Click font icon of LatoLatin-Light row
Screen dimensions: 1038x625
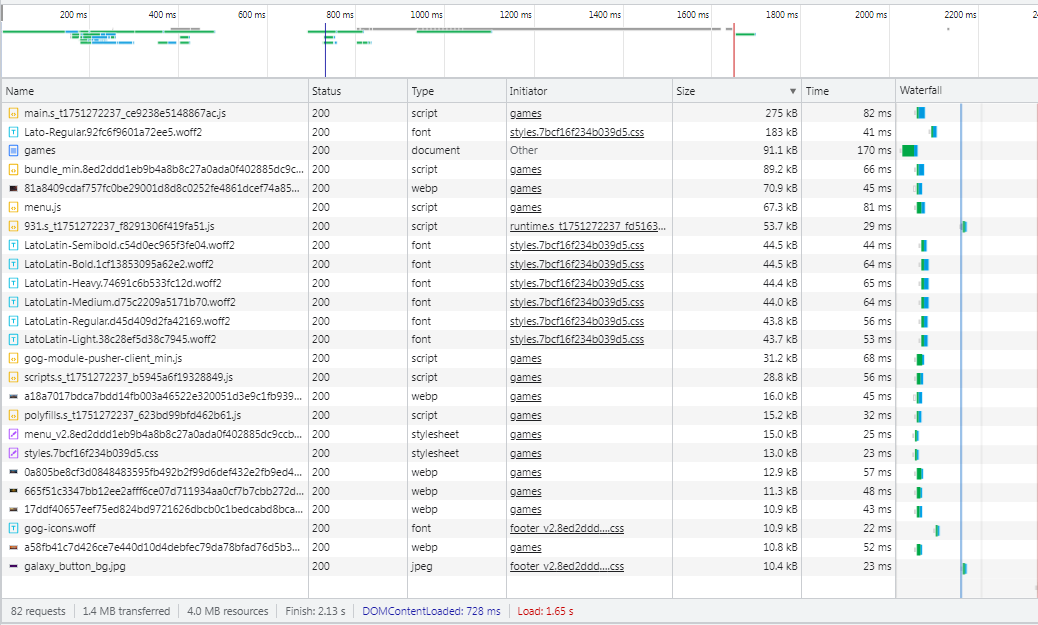[x=13, y=339]
